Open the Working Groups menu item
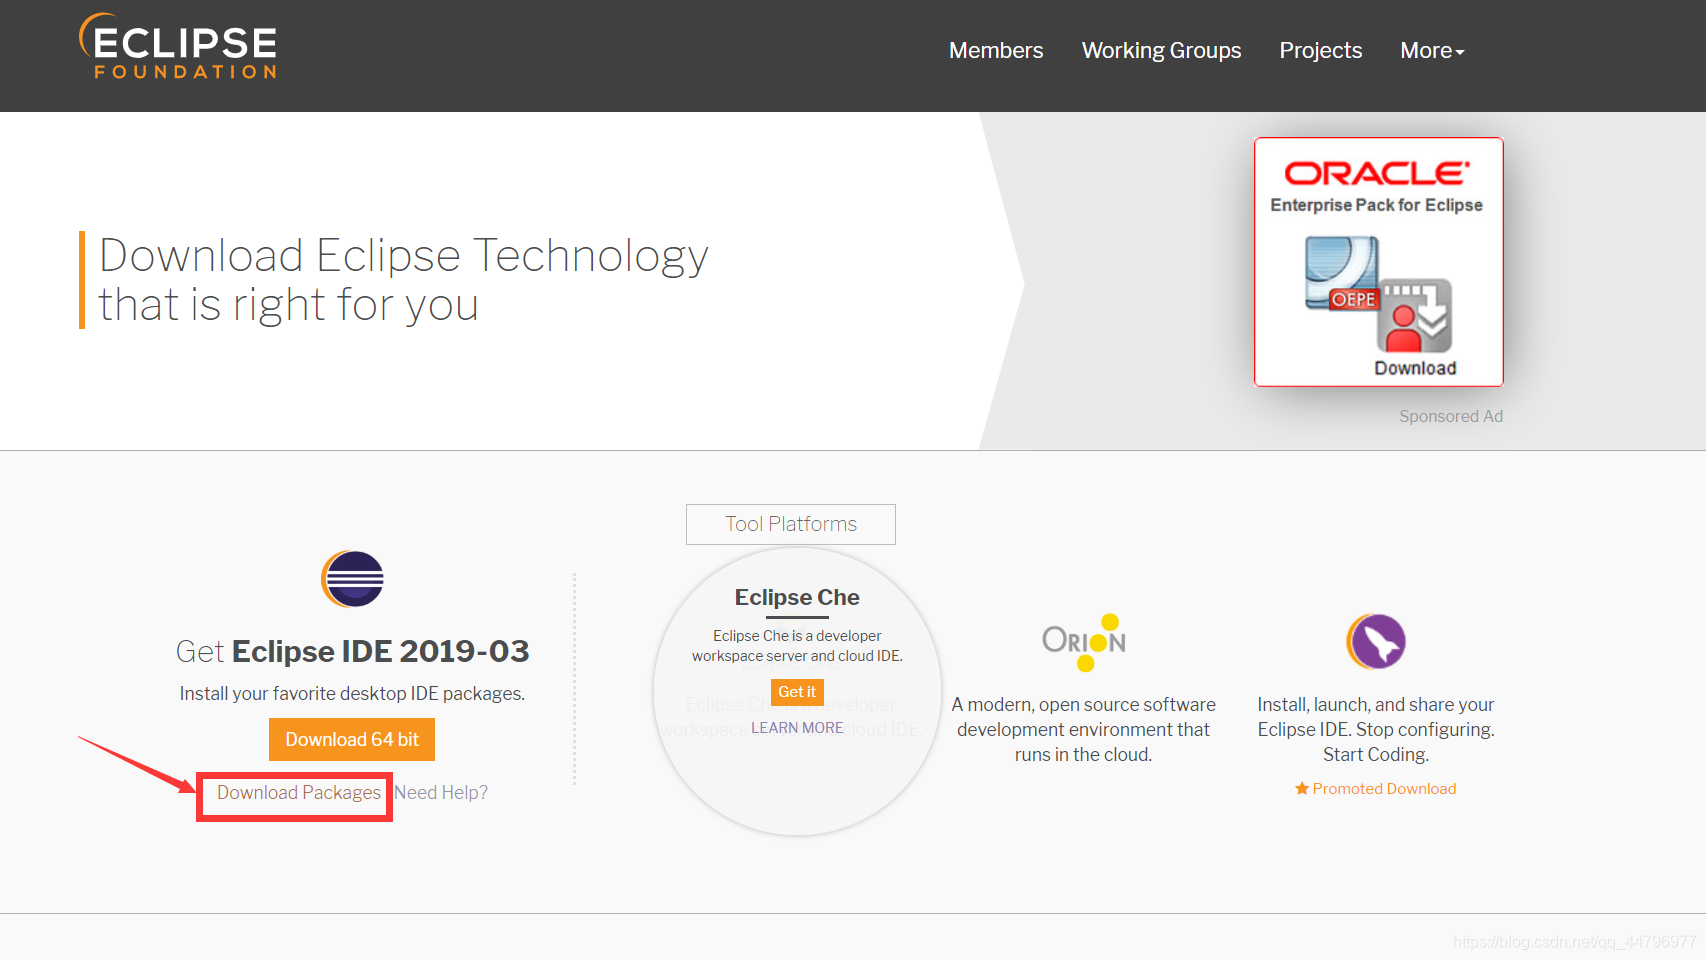 click(1161, 50)
